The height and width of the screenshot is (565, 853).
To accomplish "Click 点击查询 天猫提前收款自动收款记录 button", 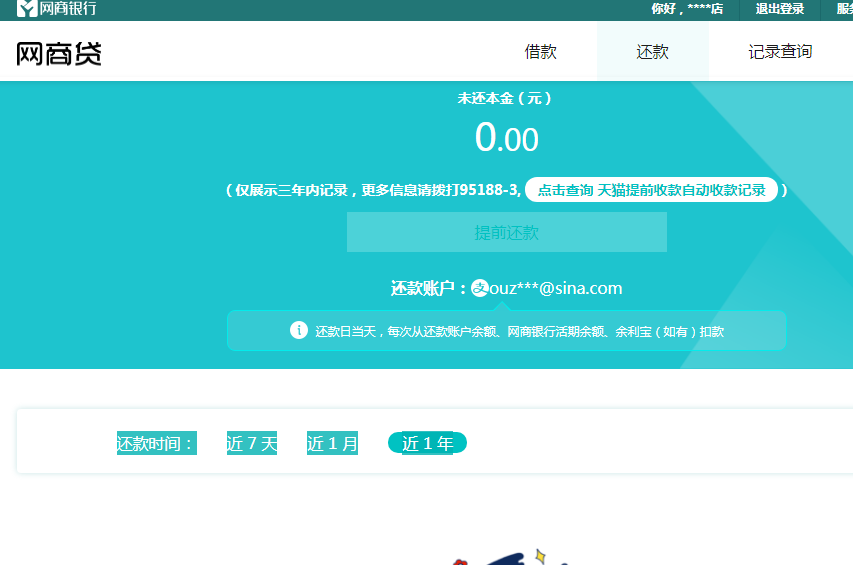I will point(651,190).
